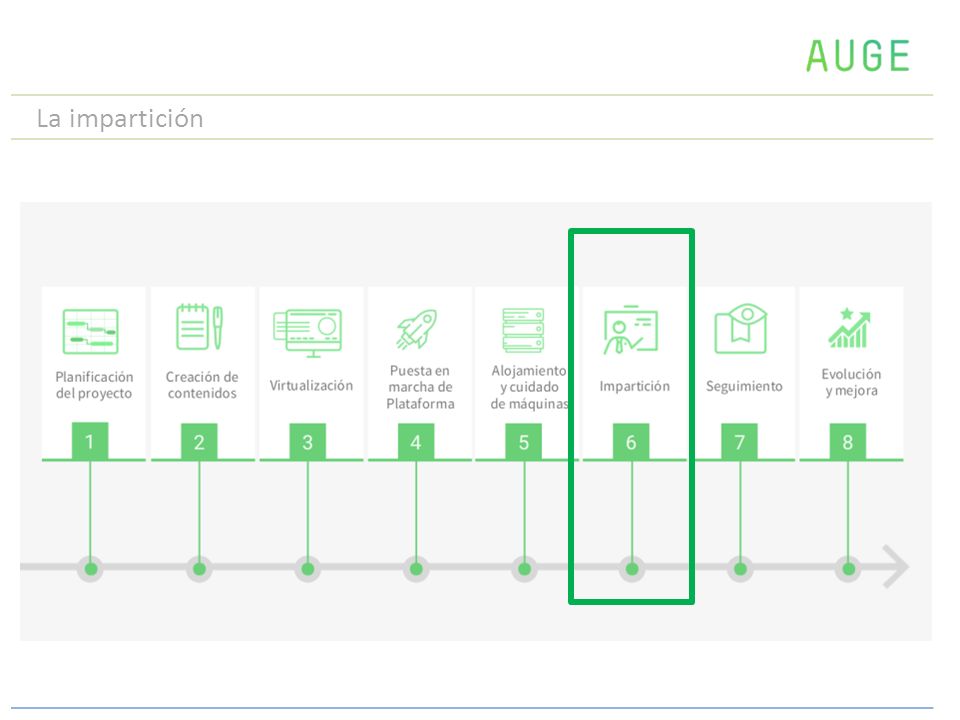Viewport: 960px width, 720px height.
Task: Click the Gantt chart planning icon
Action: pos(91,331)
